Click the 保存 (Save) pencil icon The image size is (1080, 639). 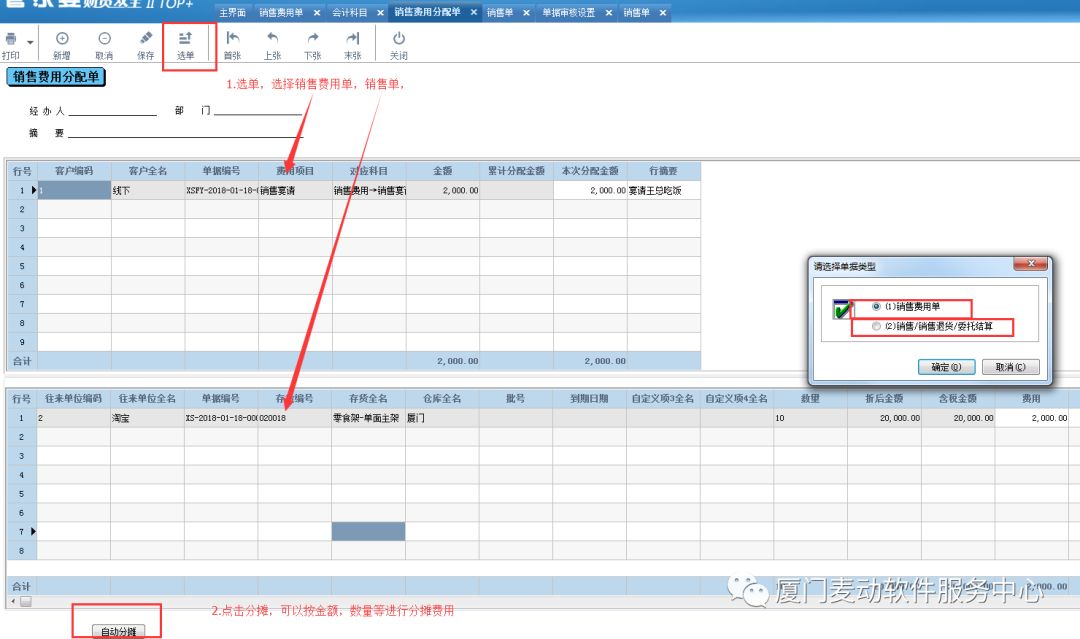[x=146, y=40]
